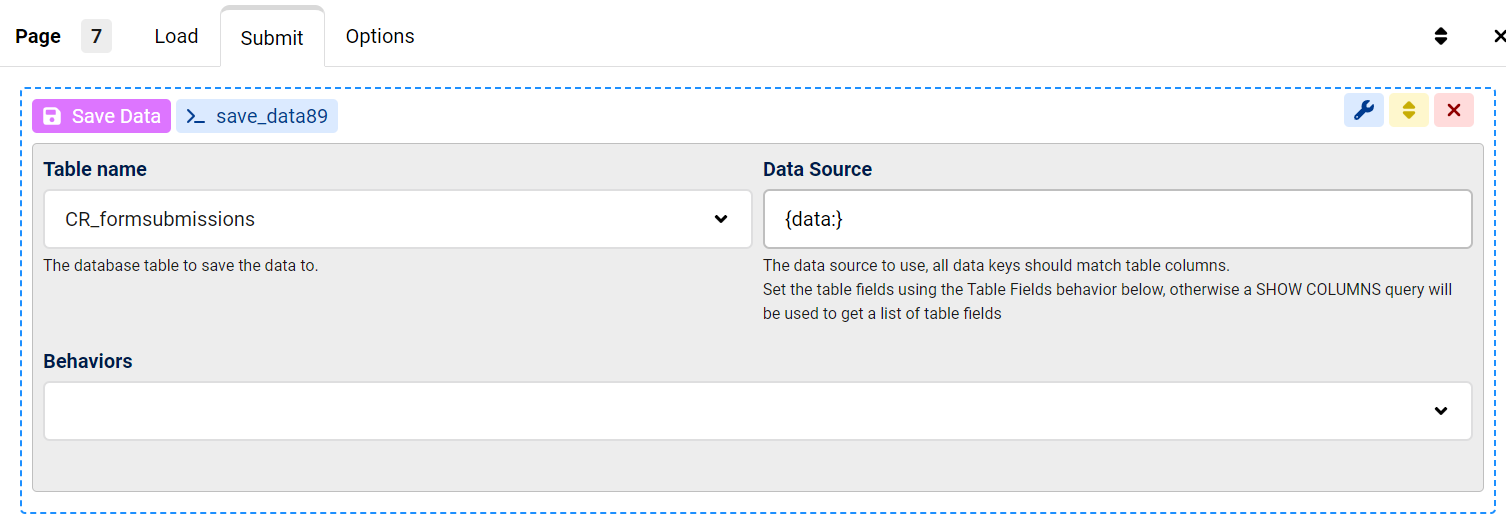Click the yellow reorder arrows icon
The width and height of the screenshot is (1506, 516).
pos(1408,111)
